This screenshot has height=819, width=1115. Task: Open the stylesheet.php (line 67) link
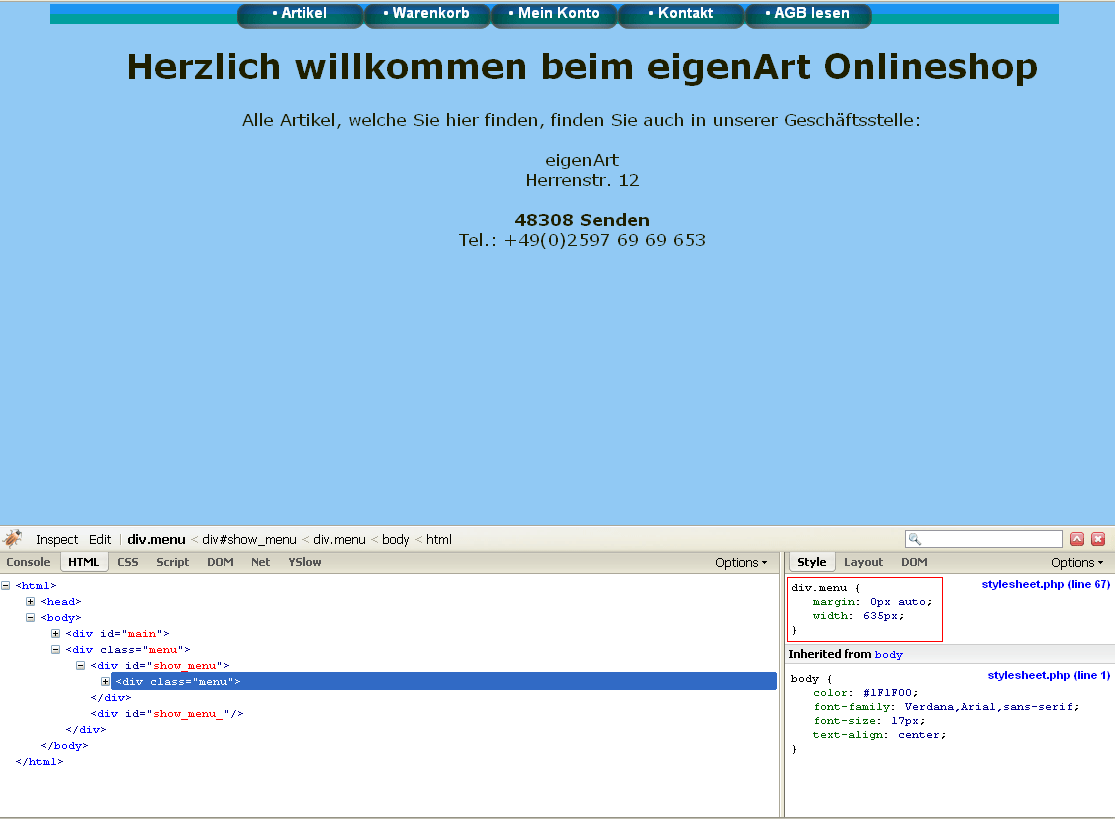pyautogui.click(x=1045, y=584)
